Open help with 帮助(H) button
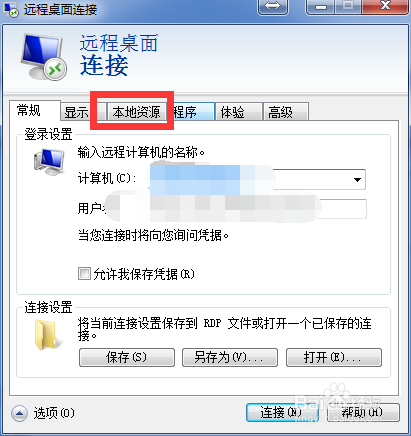Image resolution: width=411 pixels, height=436 pixels. pos(363,413)
